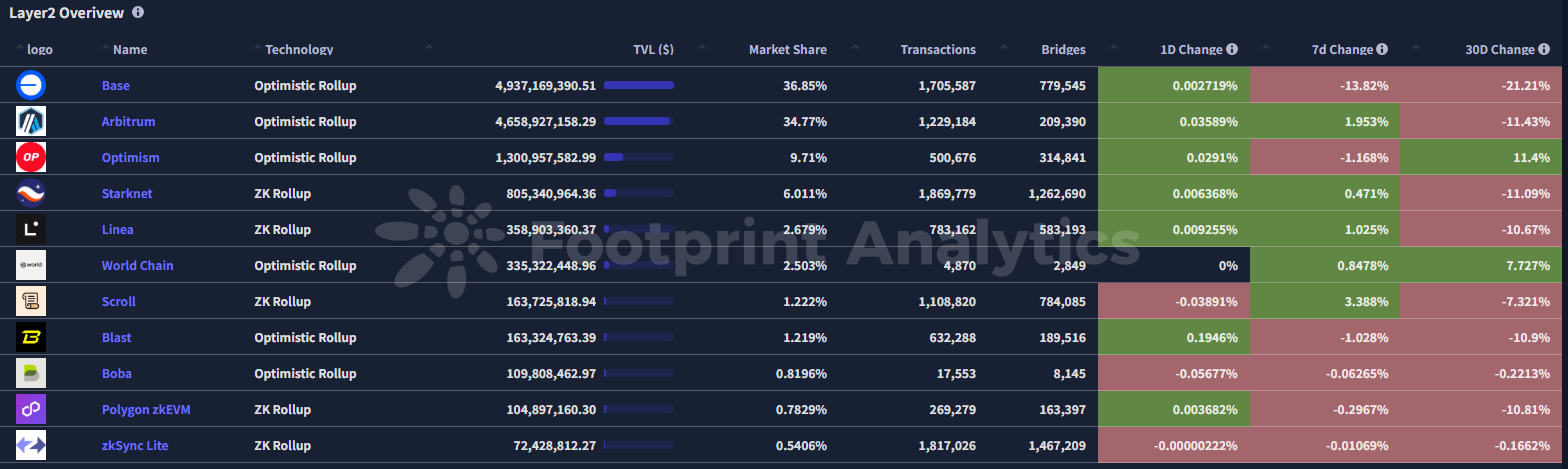Sort by Market Share column header
1568x469 pixels.
point(788,49)
